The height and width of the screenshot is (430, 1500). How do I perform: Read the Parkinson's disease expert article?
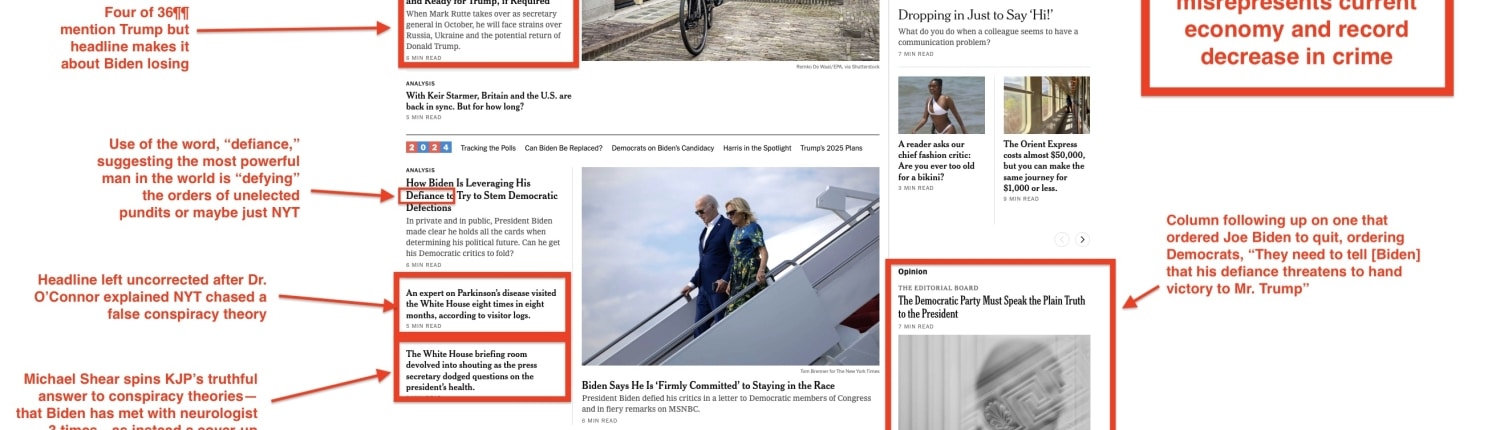pos(481,304)
